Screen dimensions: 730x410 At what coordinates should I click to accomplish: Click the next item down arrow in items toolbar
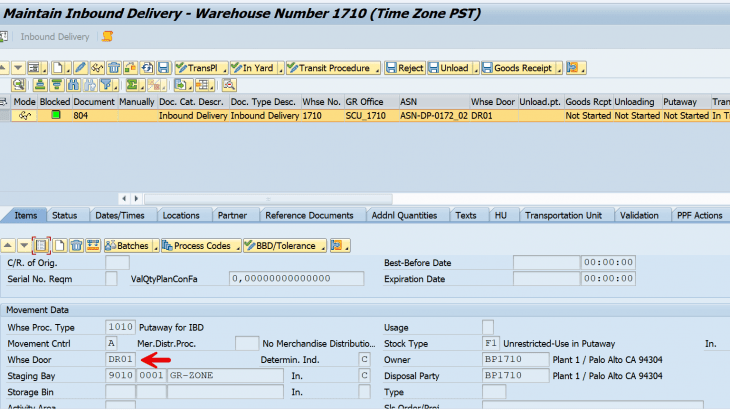tap(24, 245)
